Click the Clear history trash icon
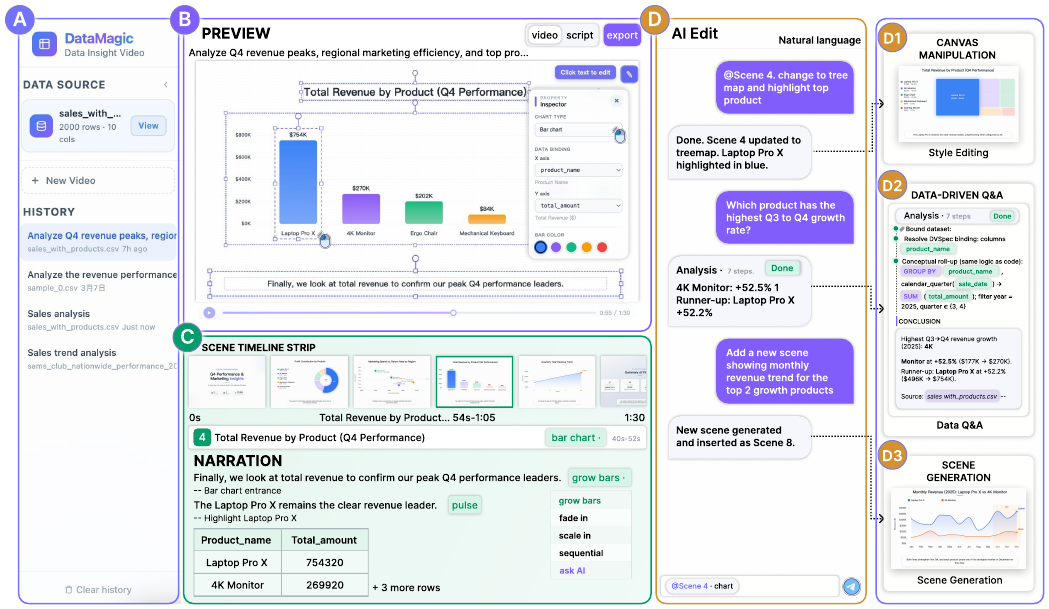Viewport: 1049px width, 609px height. [x=68, y=590]
